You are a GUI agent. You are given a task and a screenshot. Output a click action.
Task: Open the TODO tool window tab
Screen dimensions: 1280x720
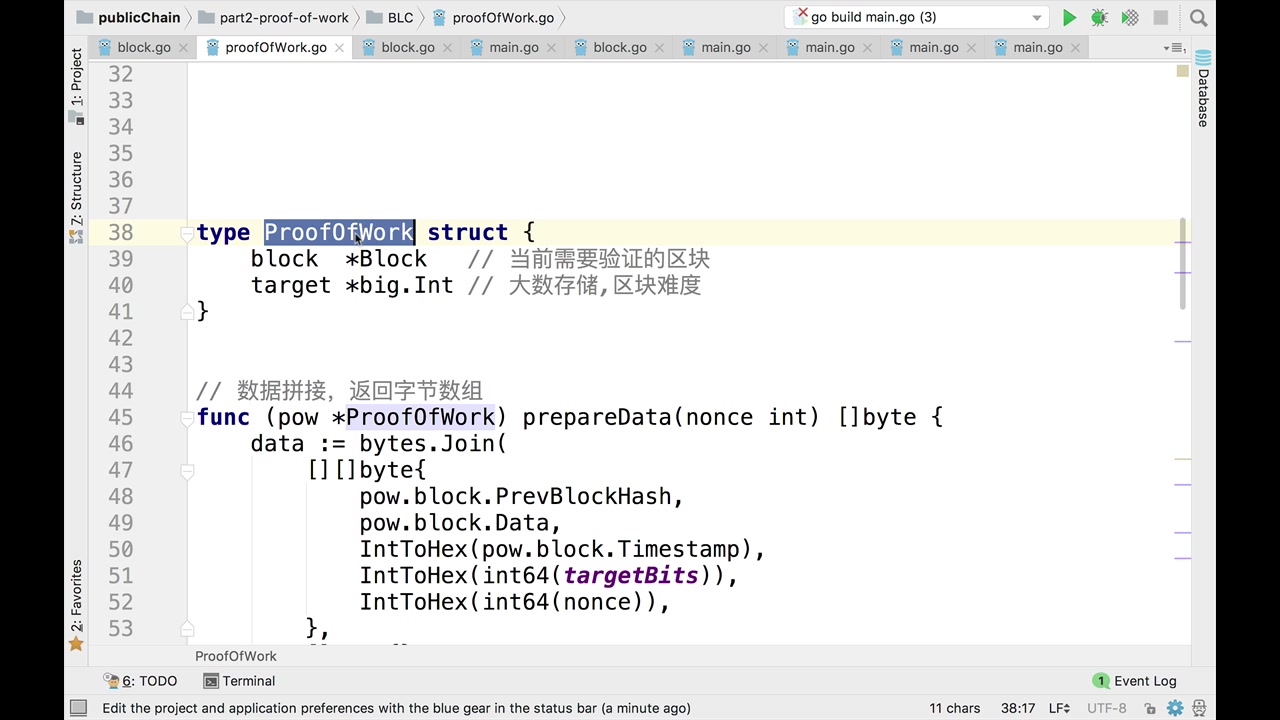(141, 681)
